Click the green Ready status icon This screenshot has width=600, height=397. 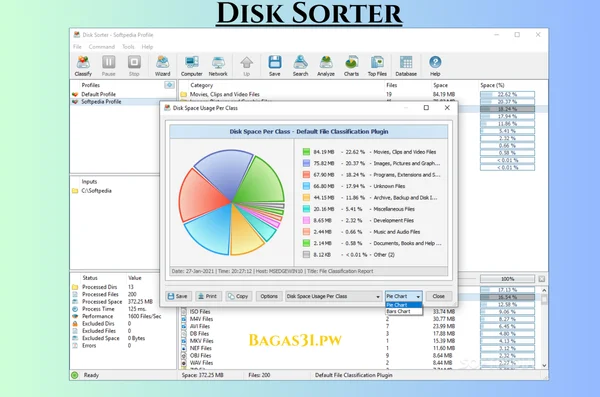coord(75,375)
